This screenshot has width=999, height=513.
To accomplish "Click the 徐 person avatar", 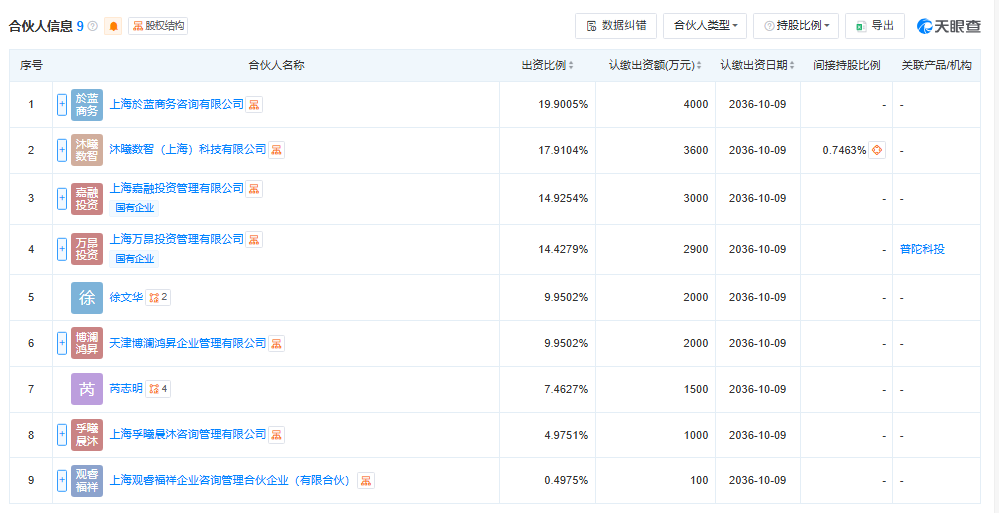I will pos(87,298).
